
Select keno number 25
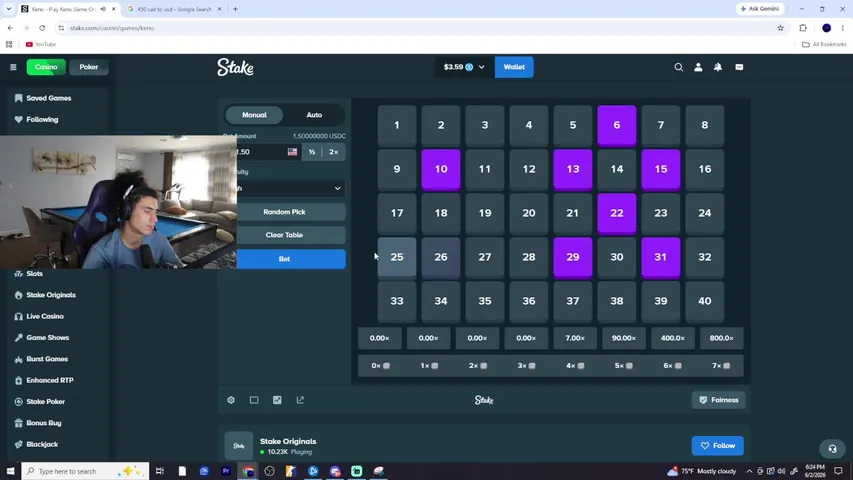397,257
